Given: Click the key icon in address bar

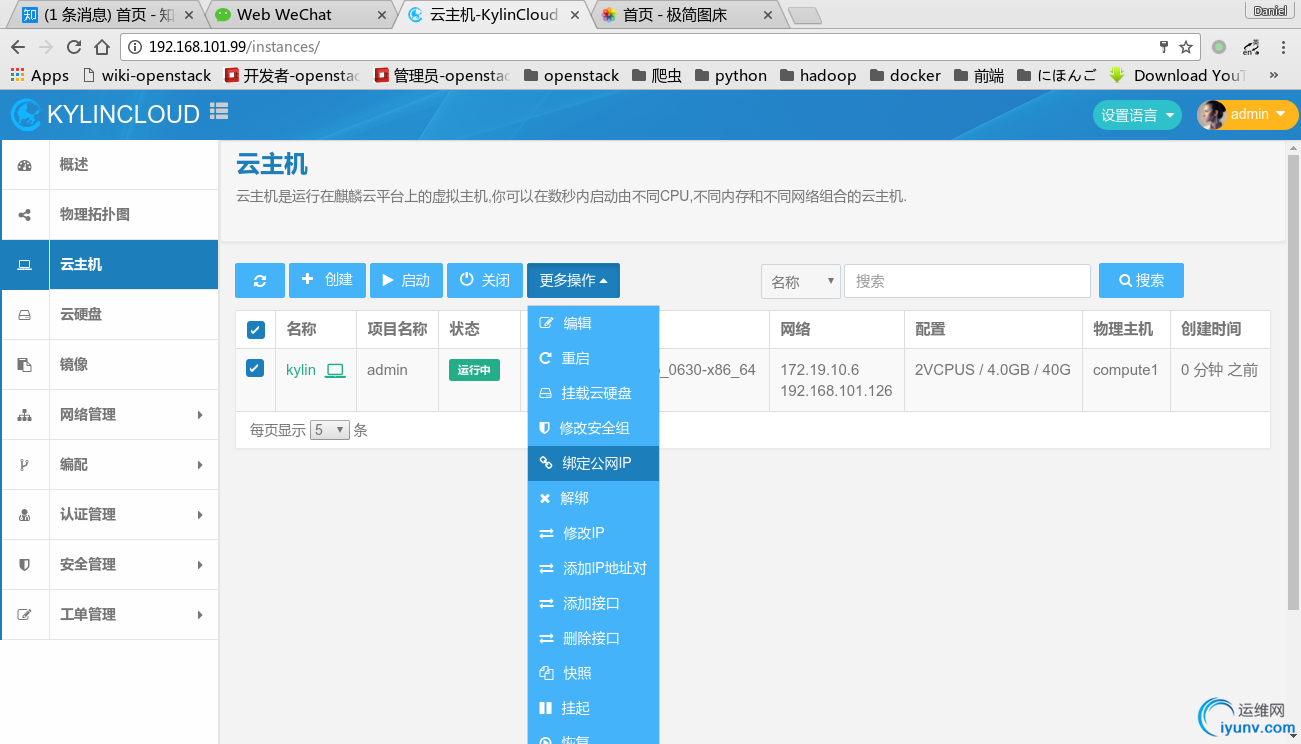Looking at the screenshot, I should [1164, 47].
